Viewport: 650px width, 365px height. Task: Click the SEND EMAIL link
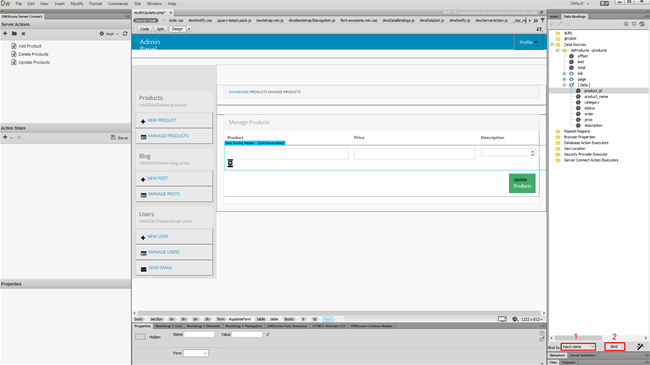[160, 268]
